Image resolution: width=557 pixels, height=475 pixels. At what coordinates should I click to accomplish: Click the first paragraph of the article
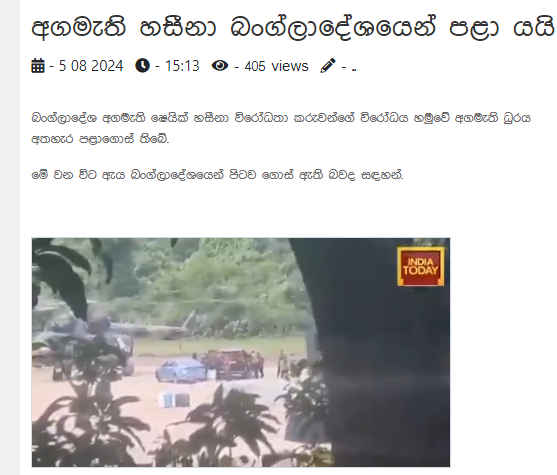(281, 128)
